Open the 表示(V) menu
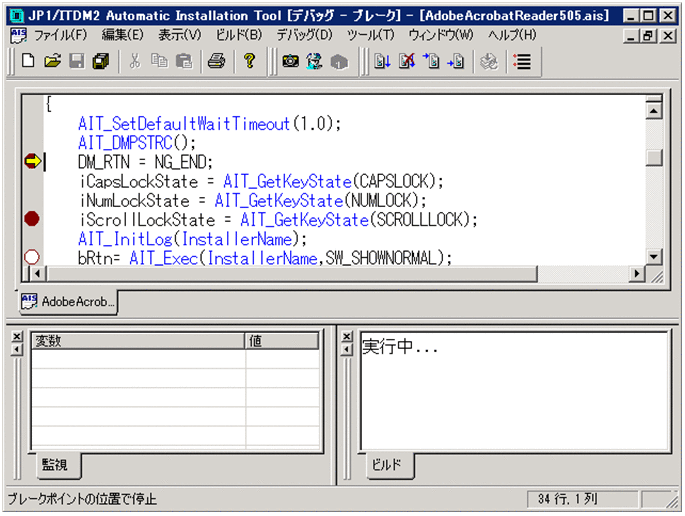 tap(180, 35)
